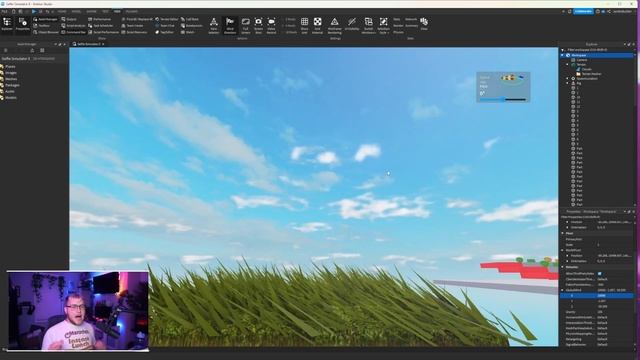Image resolution: width=640 pixels, height=360 pixels.
Task: Click the Collaborate button
Action: tap(583, 11)
